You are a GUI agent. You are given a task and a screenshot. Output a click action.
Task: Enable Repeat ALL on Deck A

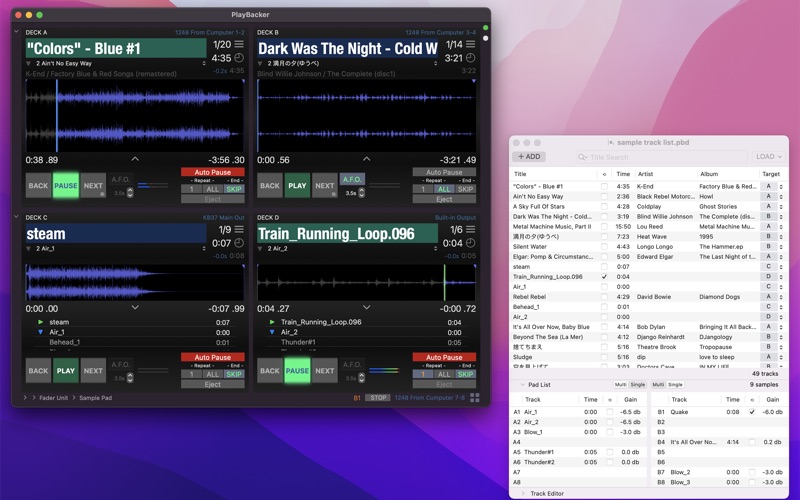[x=211, y=188]
